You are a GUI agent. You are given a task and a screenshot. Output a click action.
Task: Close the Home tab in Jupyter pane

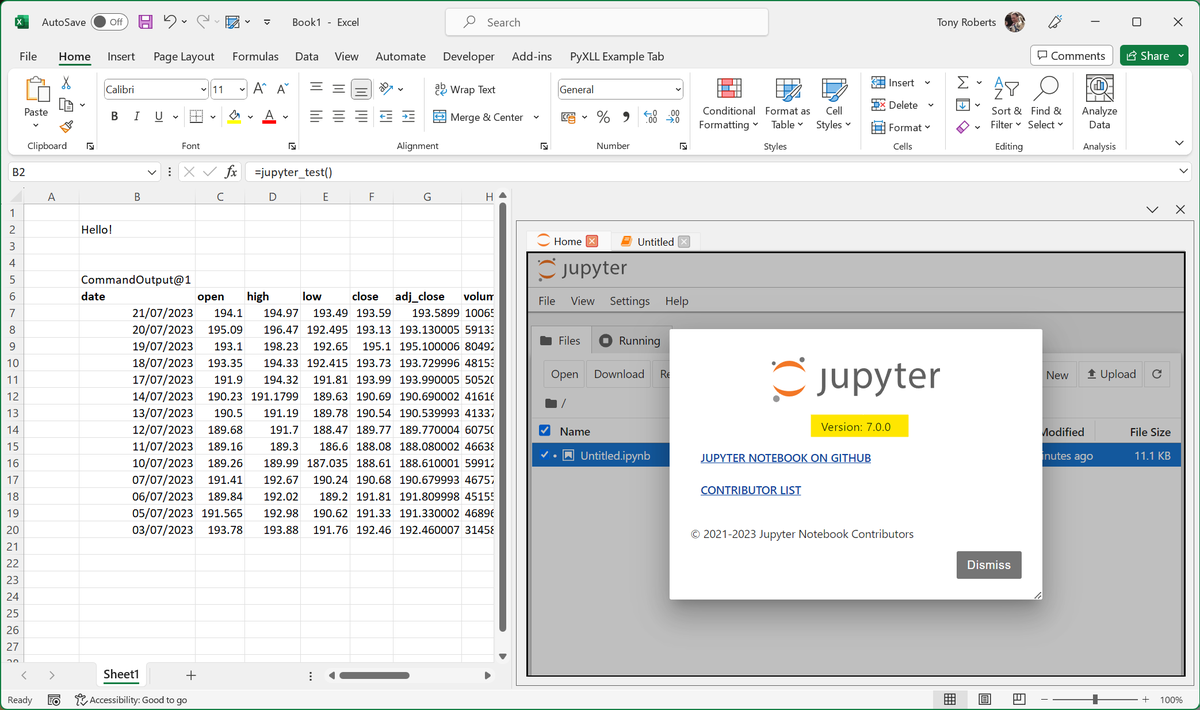click(x=592, y=241)
